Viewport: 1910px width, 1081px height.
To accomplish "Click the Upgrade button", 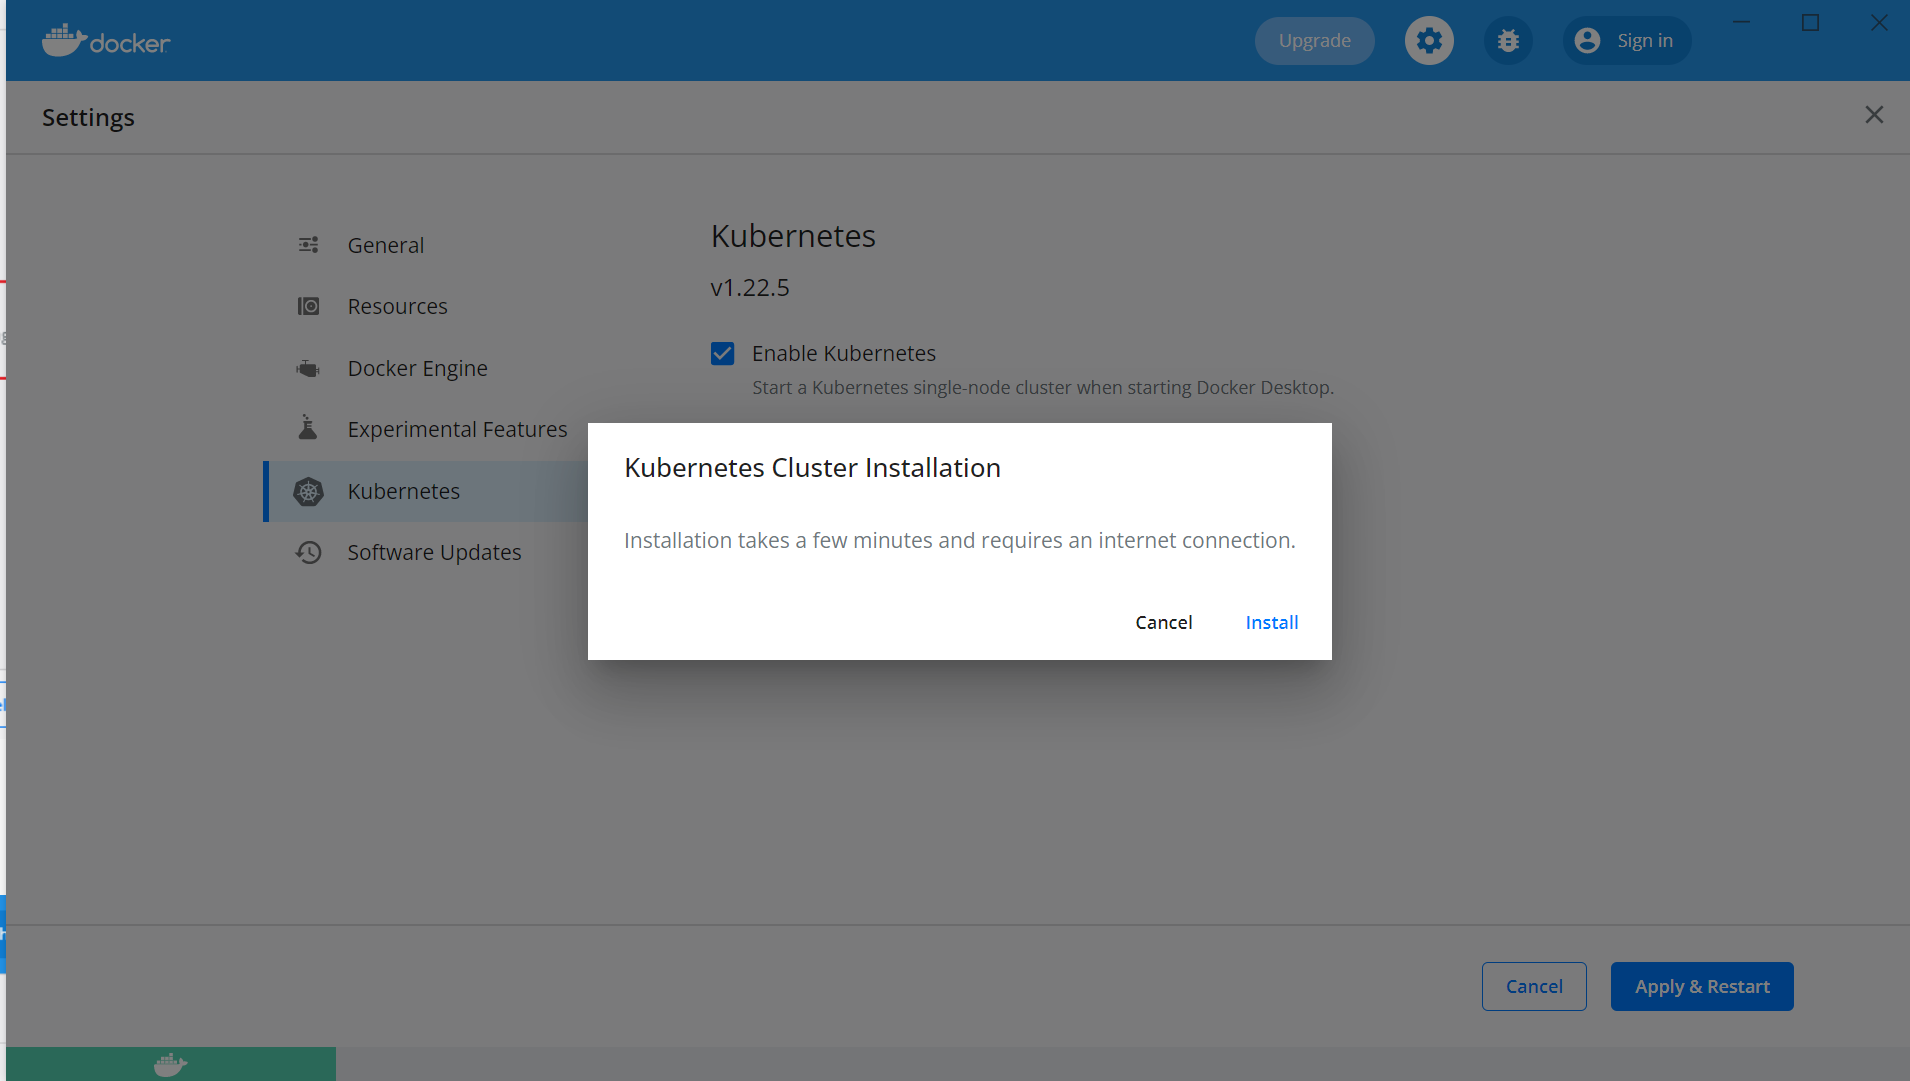I will tap(1314, 41).
